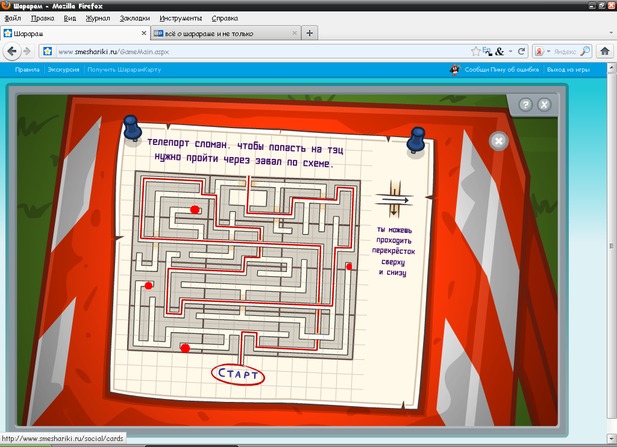This screenshot has width=617, height=447.
Task: Go back using the browser back arrow
Action: coord(12,51)
